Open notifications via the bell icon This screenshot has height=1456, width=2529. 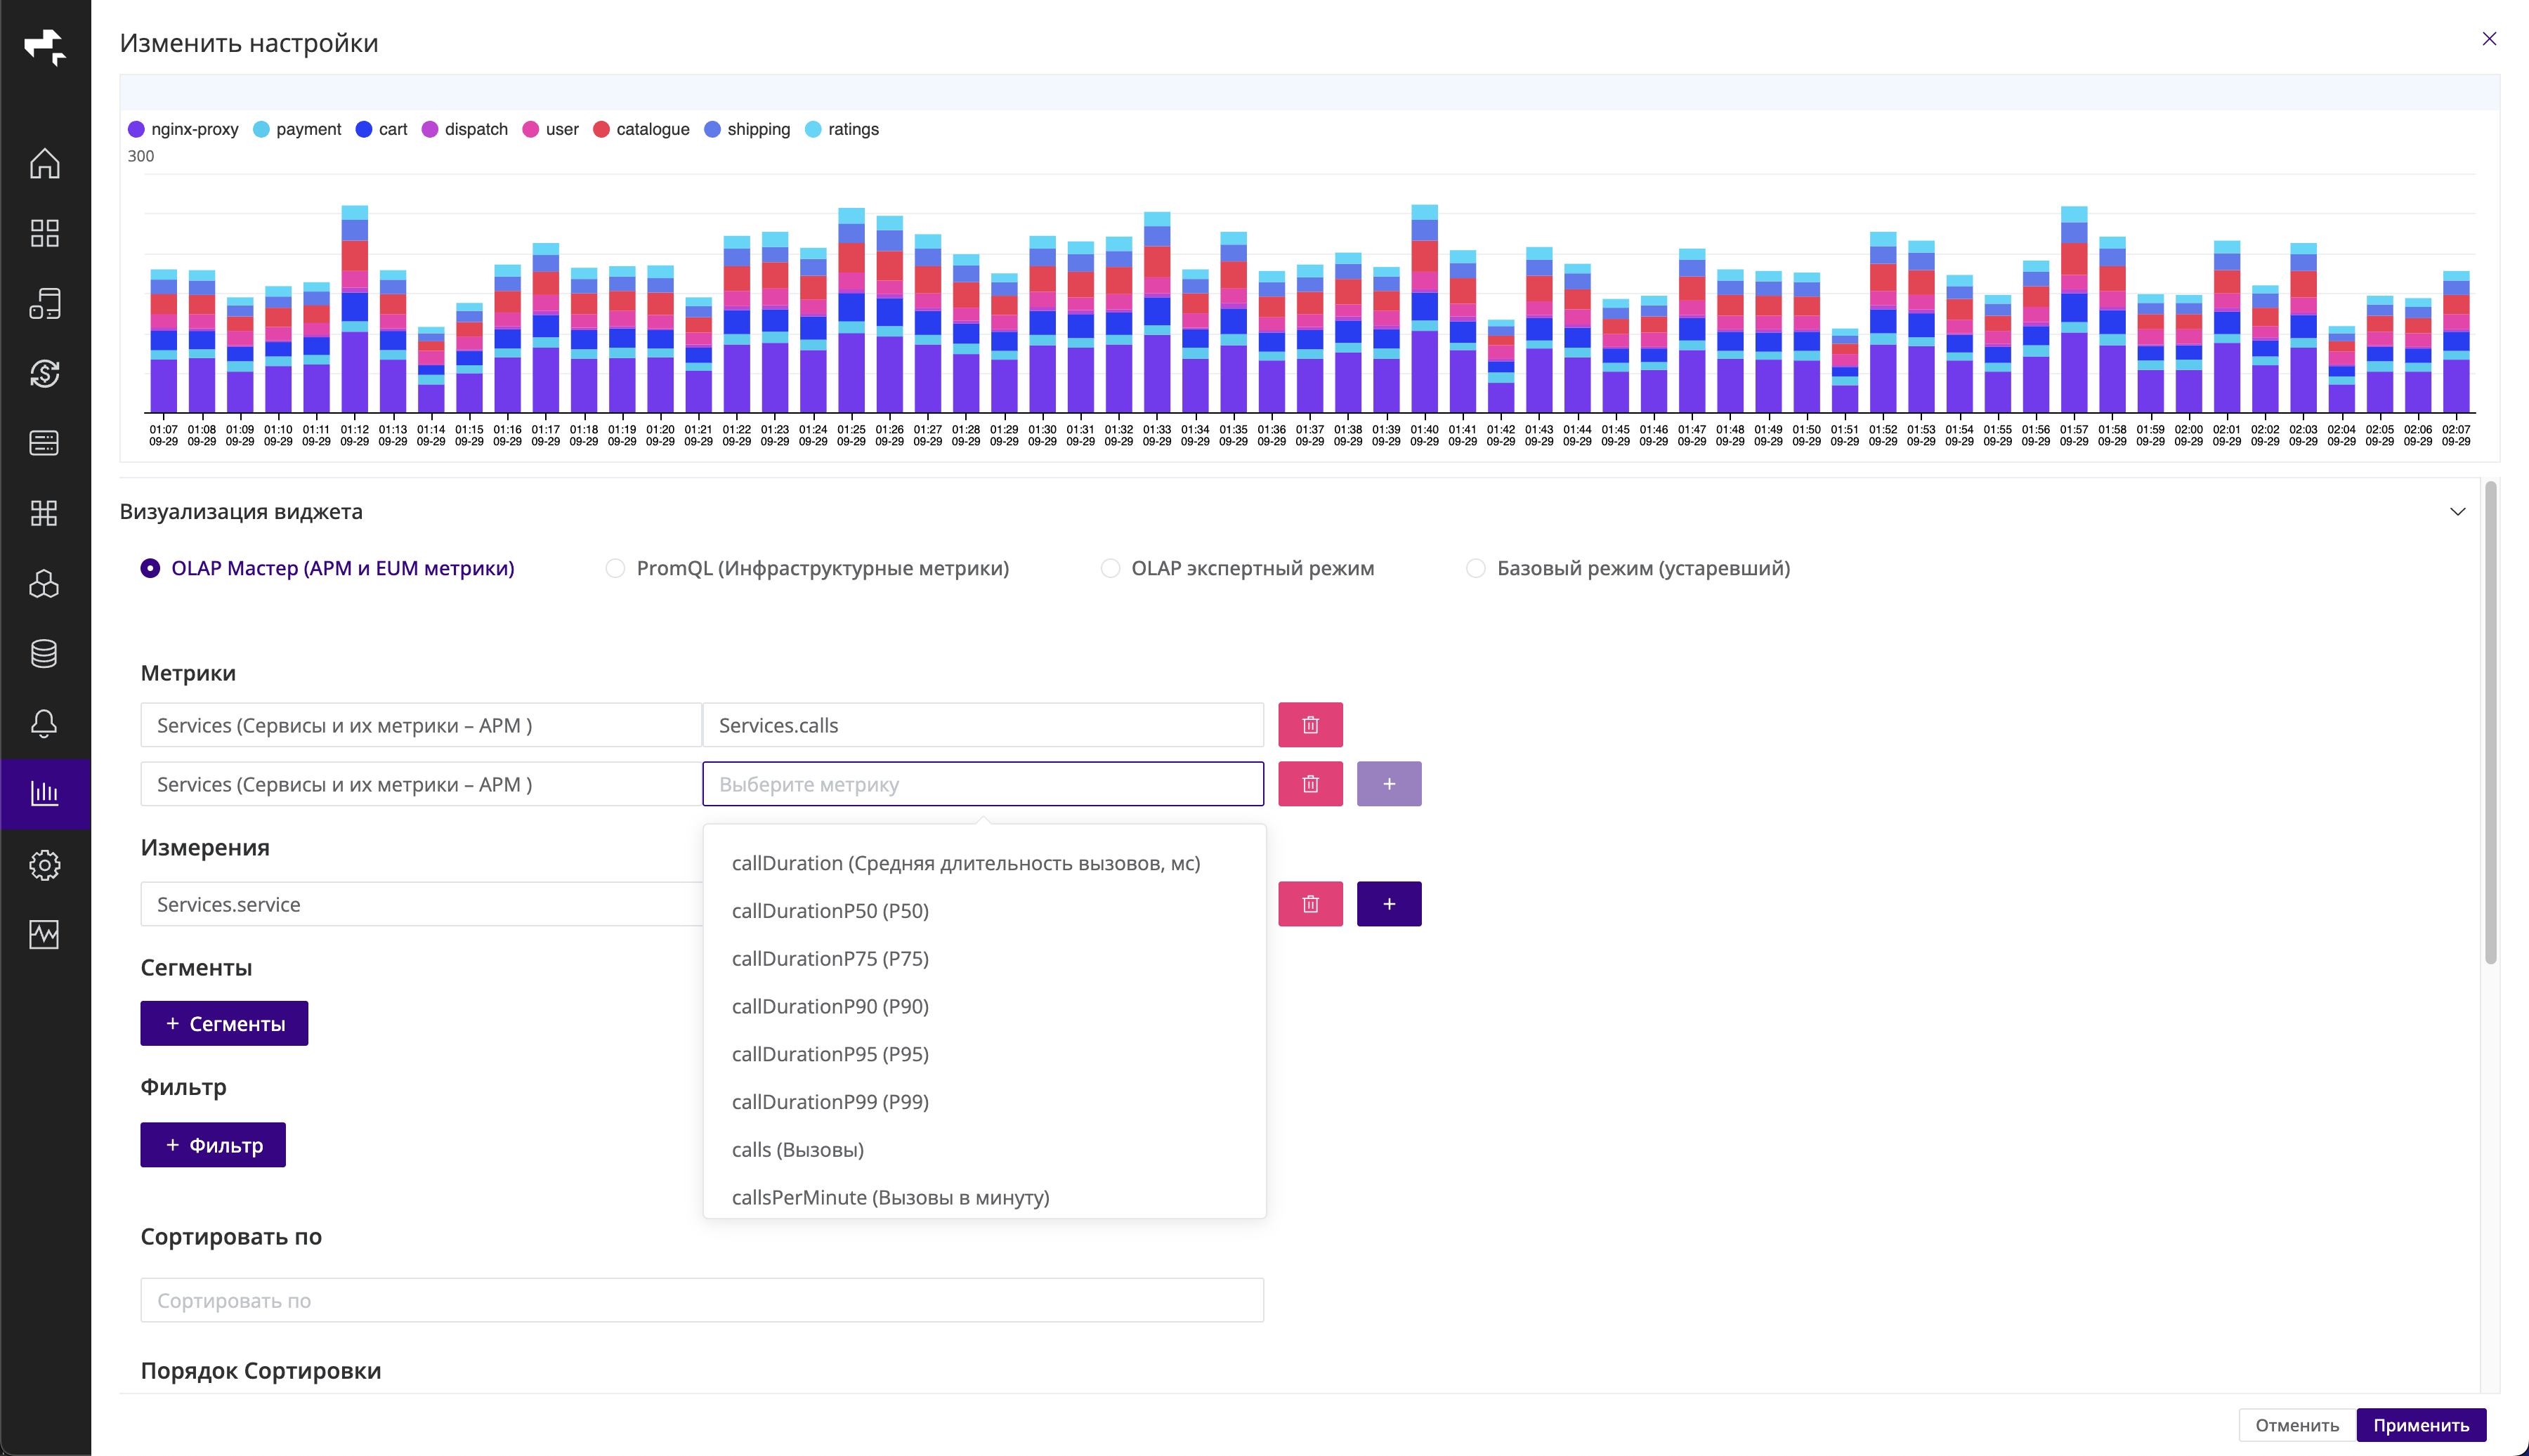coord(46,723)
